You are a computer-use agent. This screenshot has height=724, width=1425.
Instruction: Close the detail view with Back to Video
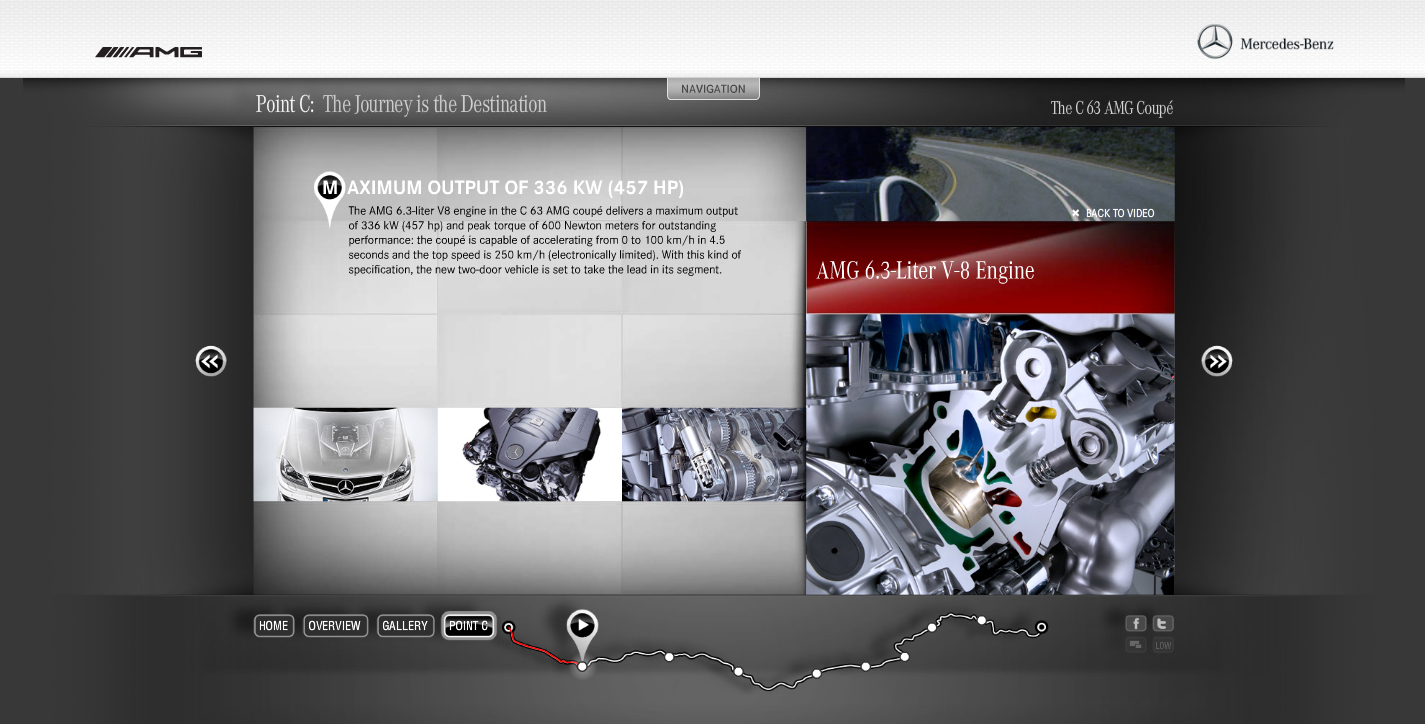[x=1113, y=213]
